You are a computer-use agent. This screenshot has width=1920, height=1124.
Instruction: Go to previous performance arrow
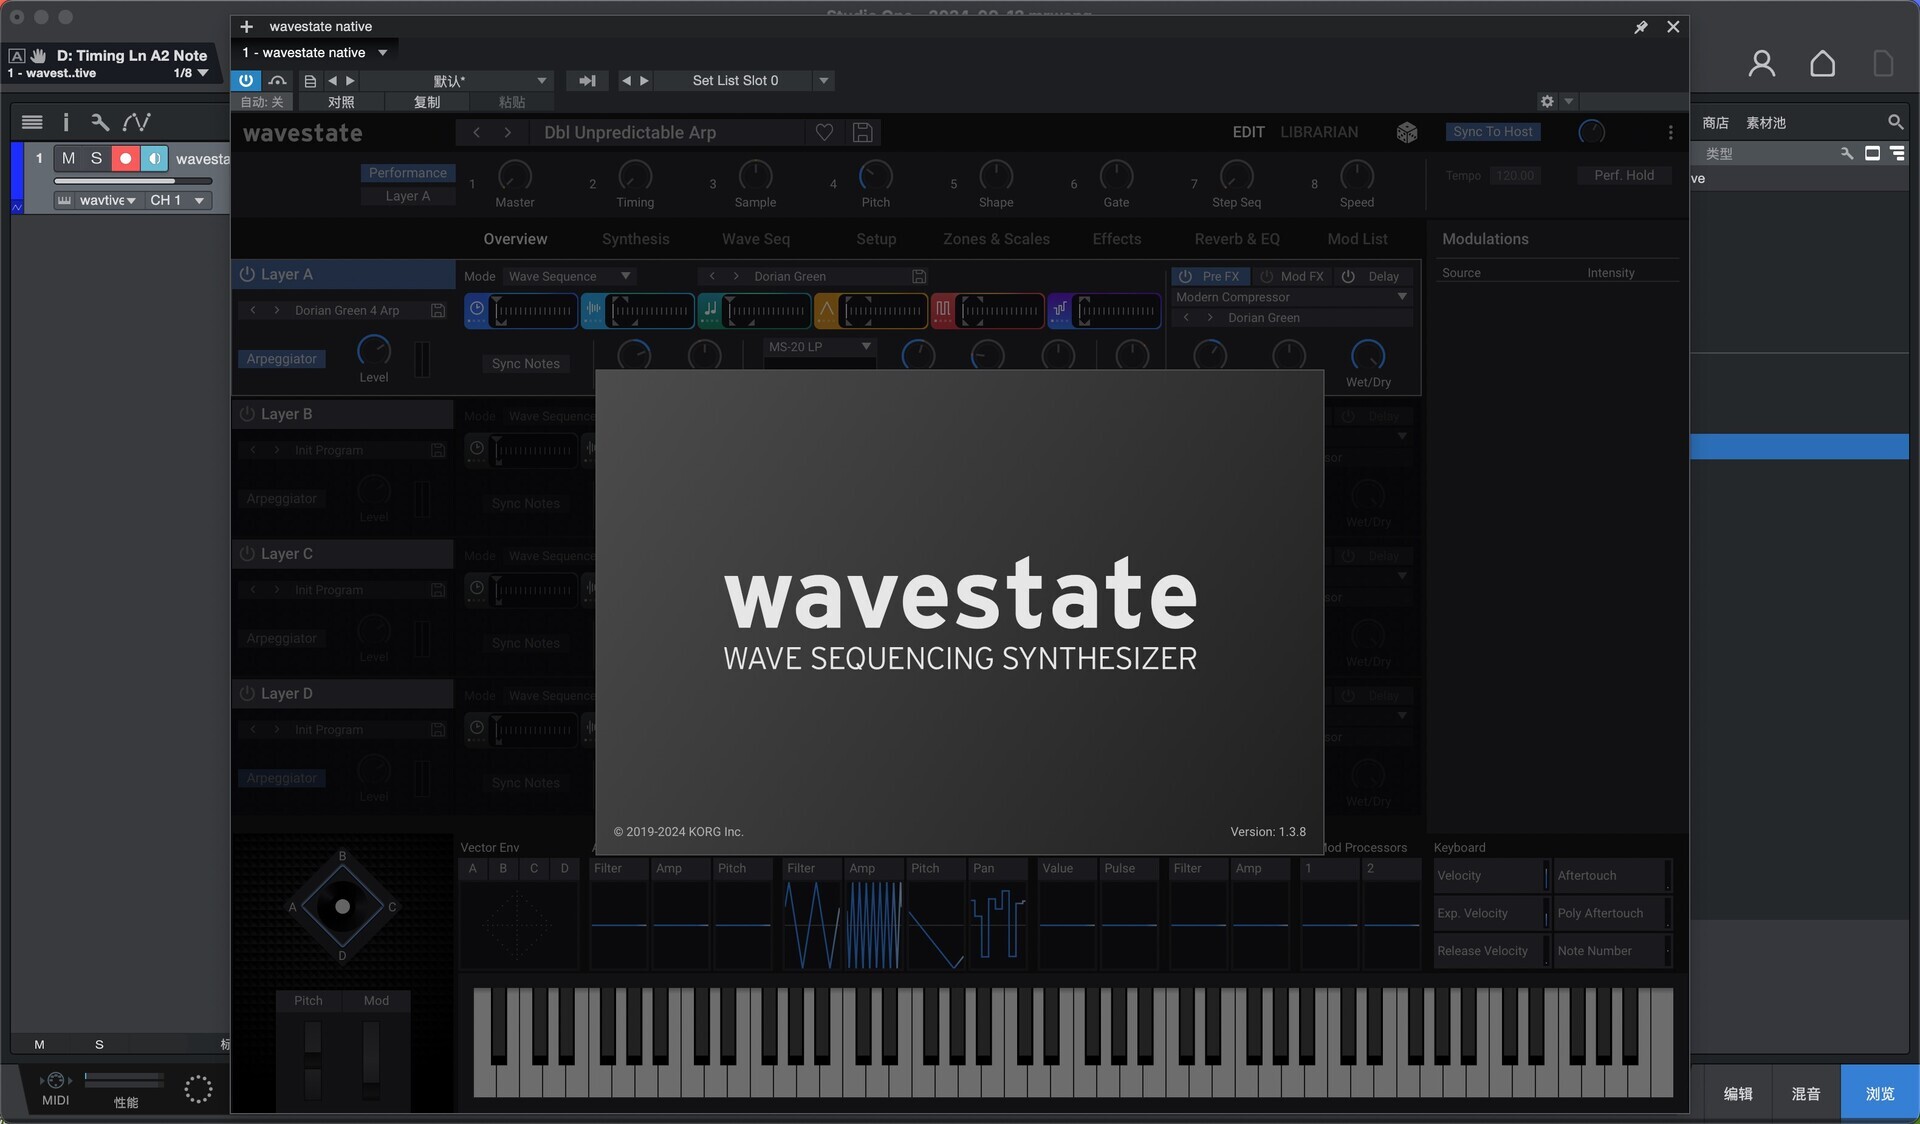click(476, 132)
